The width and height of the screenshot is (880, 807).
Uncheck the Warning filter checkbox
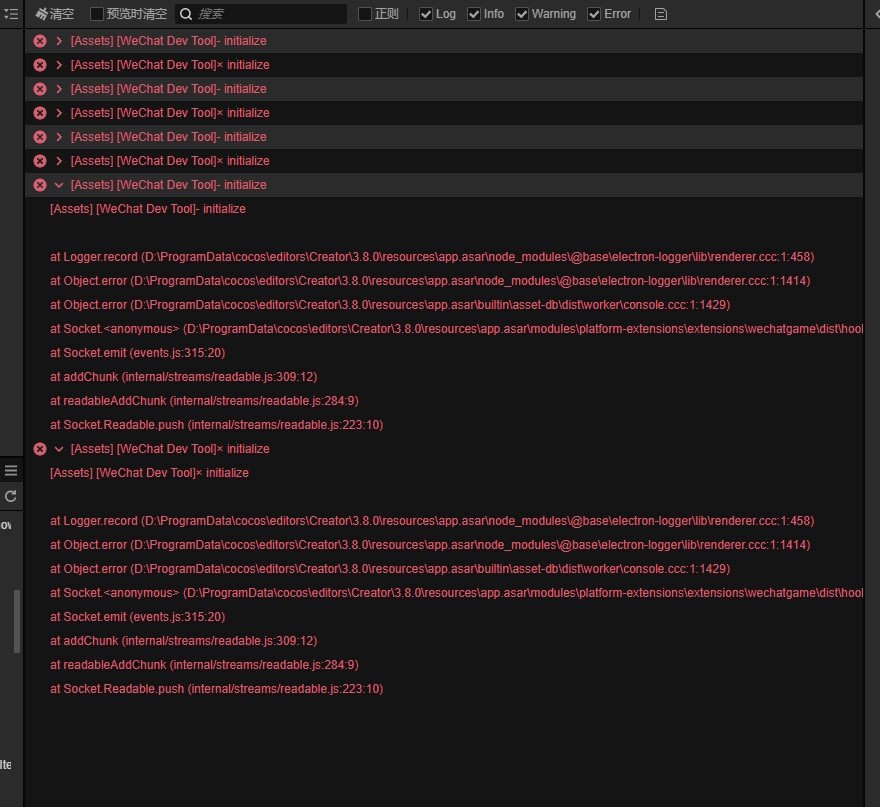tap(522, 14)
